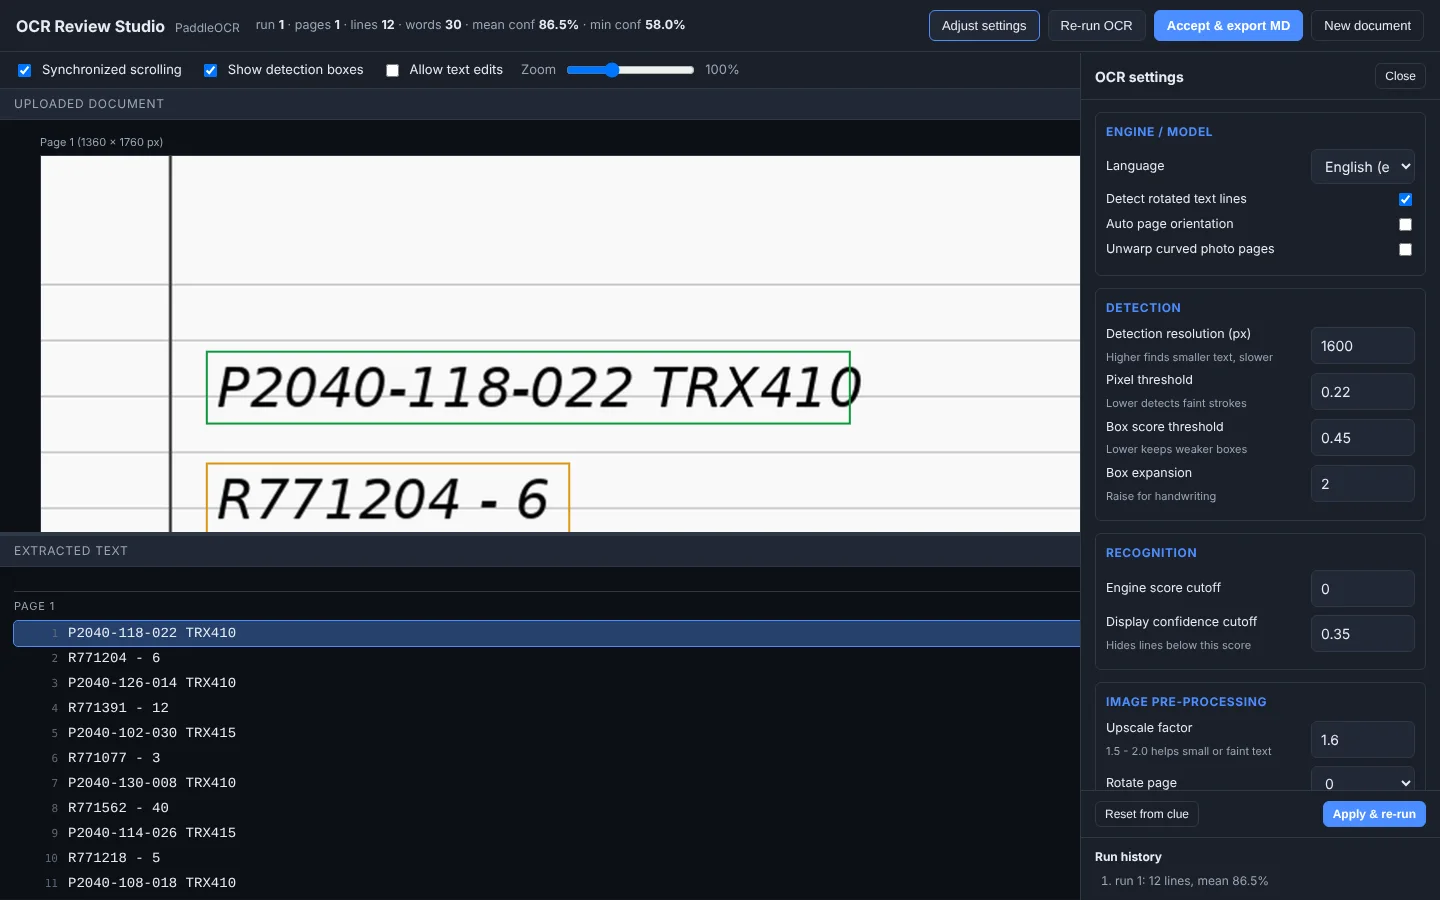Toggle Synchronized scrolling checkbox

(25, 70)
